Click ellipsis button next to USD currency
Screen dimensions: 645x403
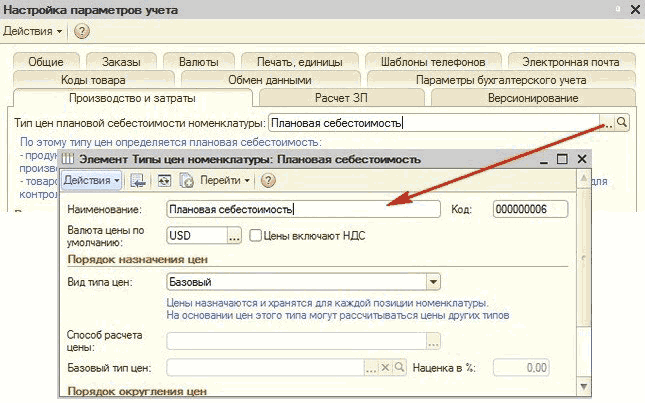click(234, 236)
